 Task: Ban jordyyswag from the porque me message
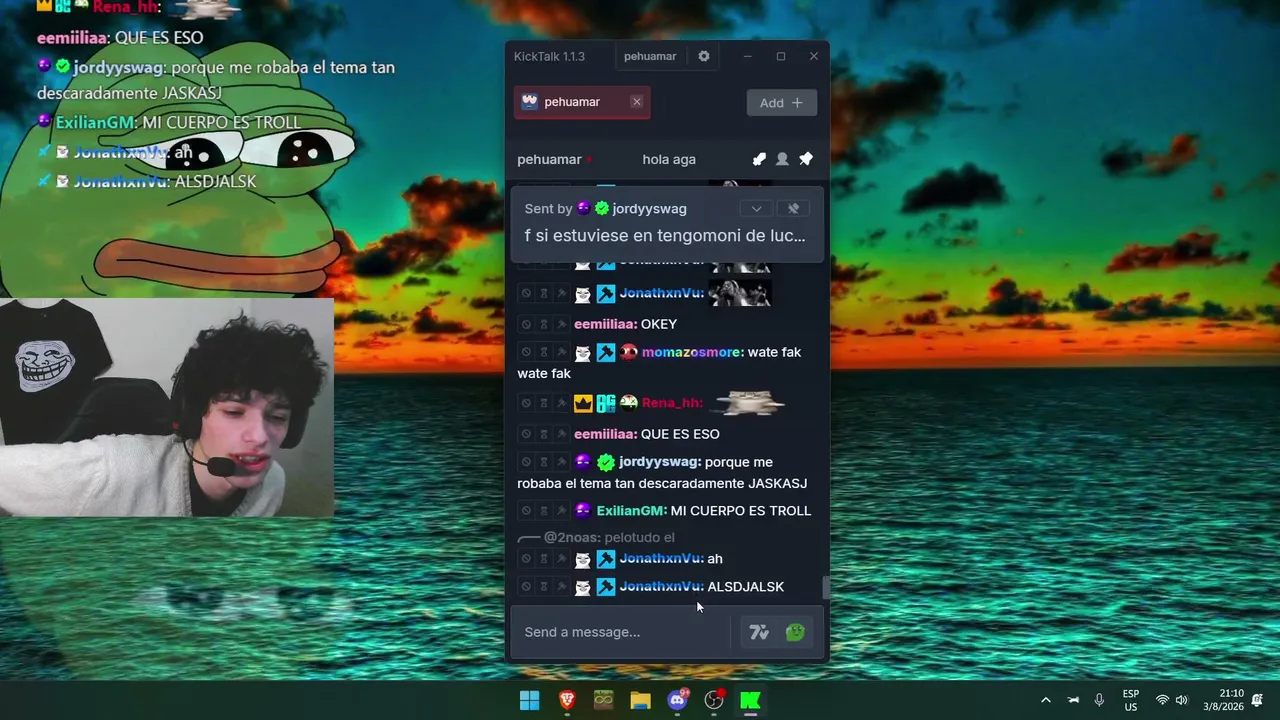coord(526,462)
